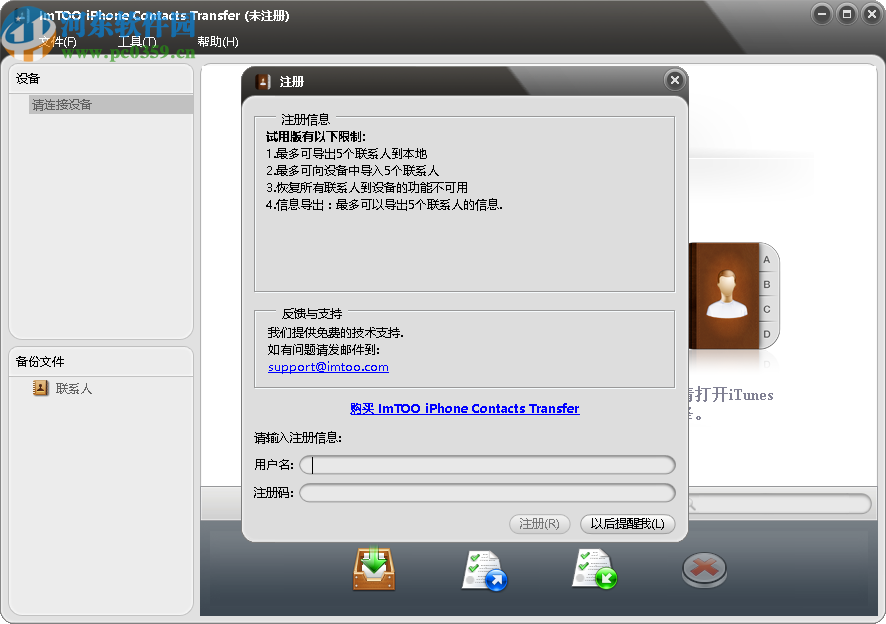Image resolution: width=886 pixels, height=624 pixels.
Task: Open the support@imtoo.com email link
Action: coord(328,367)
